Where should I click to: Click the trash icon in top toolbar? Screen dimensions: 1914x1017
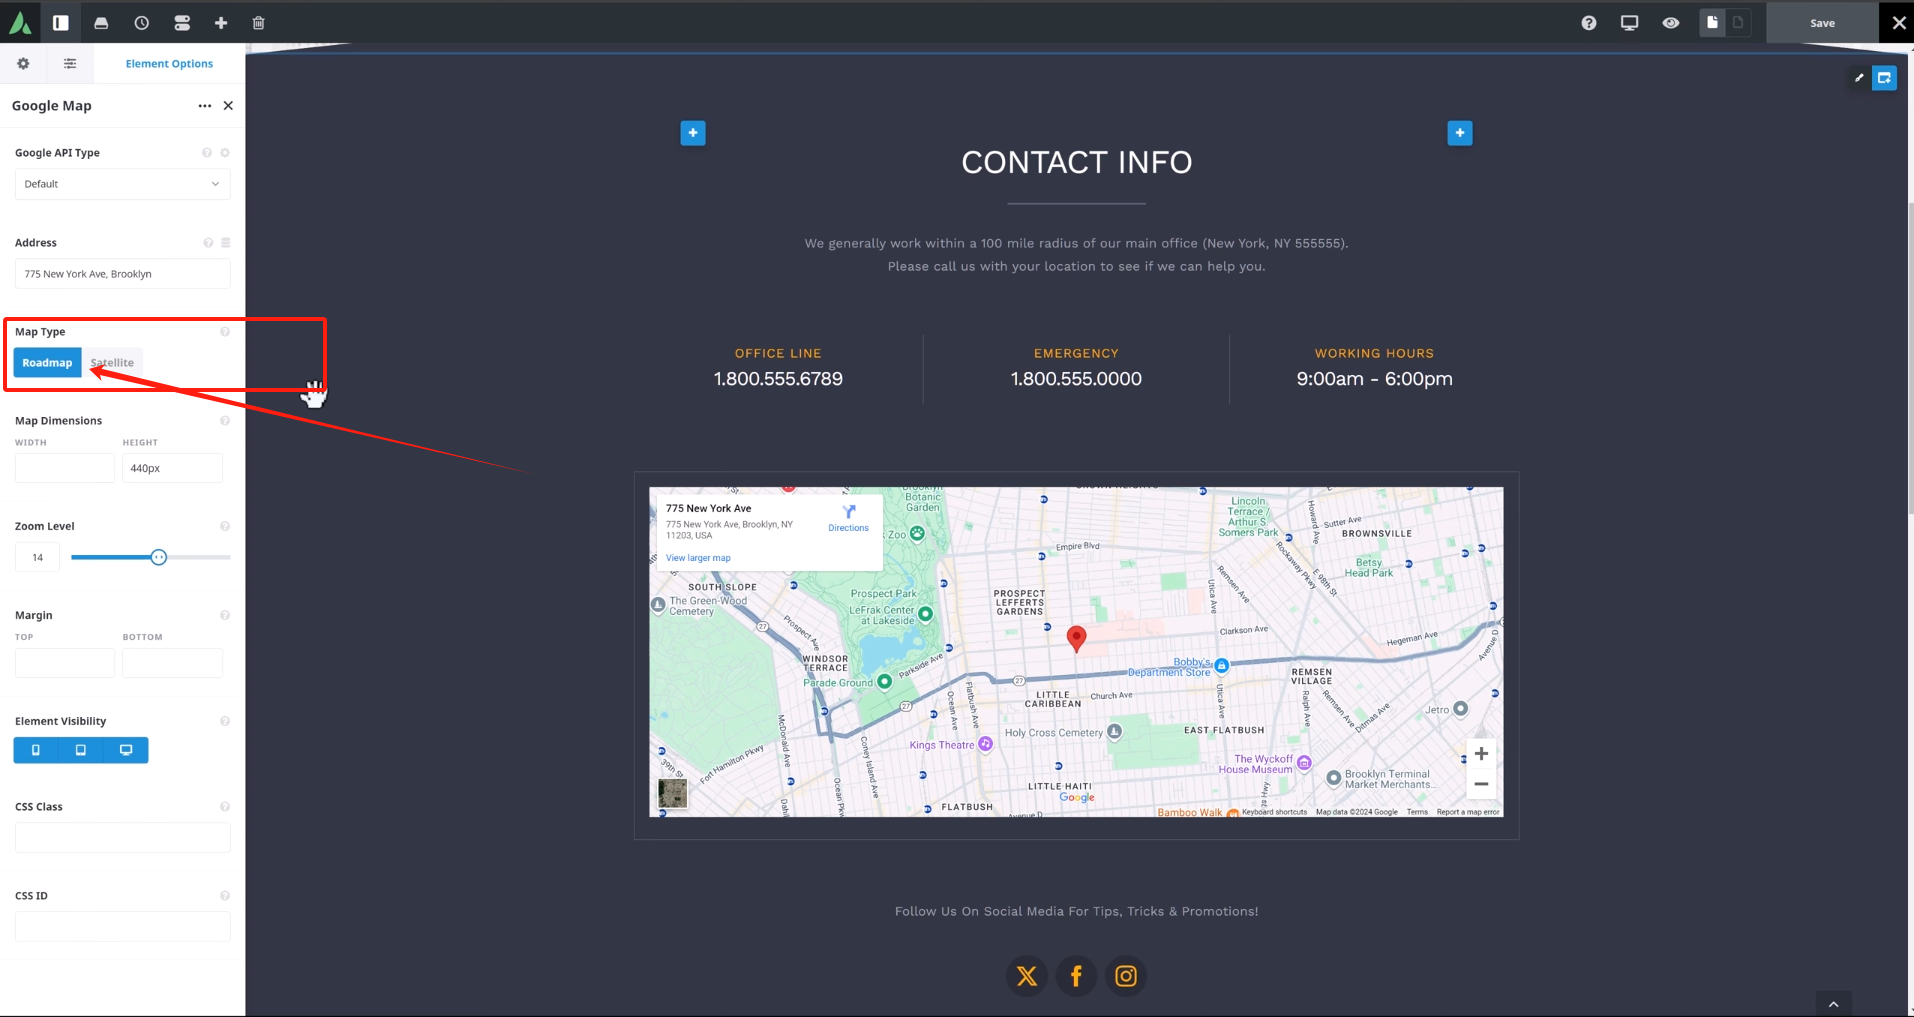pos(259,22)
